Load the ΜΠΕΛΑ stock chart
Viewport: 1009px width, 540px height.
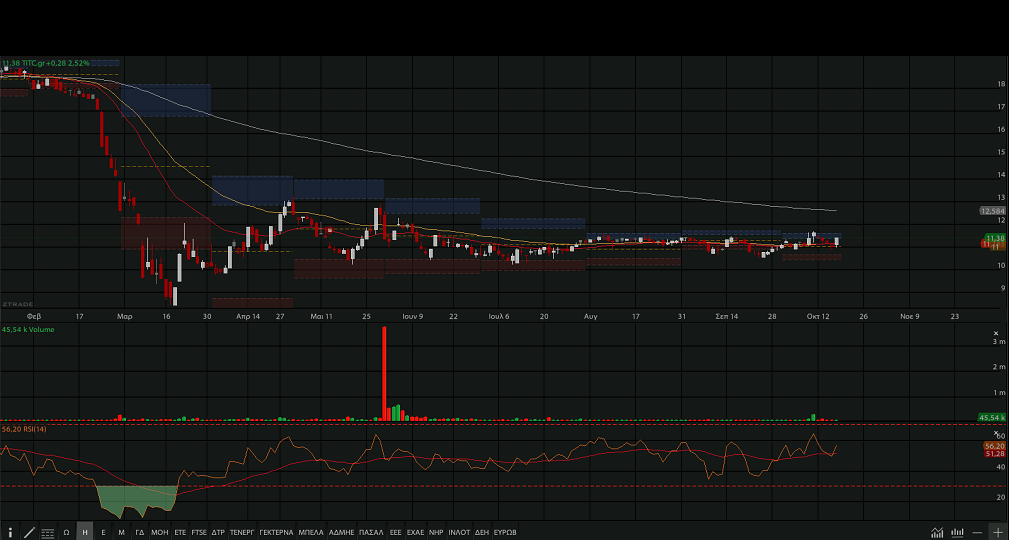point(311,532)
